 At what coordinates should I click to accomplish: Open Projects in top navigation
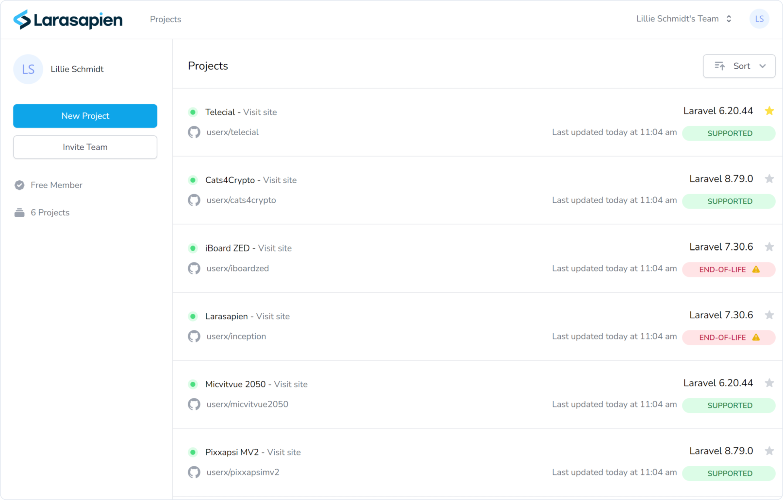tap(166, 19)
